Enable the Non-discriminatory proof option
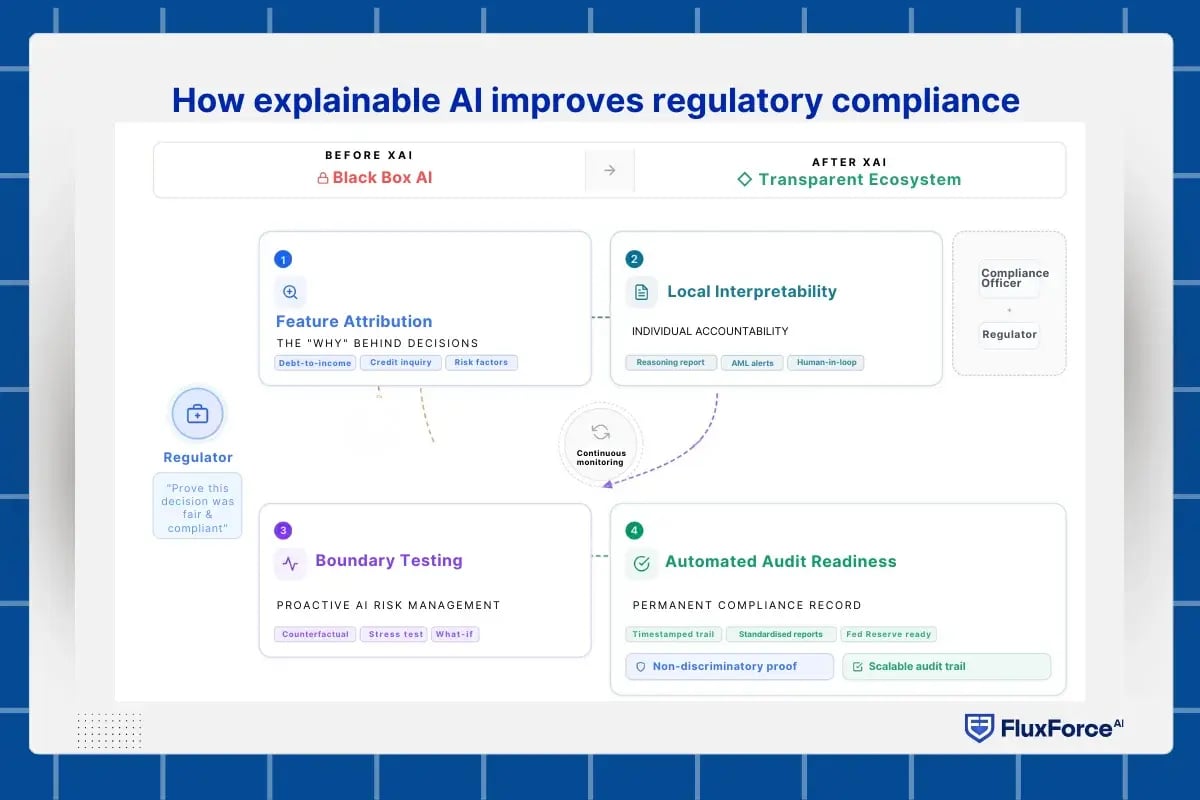This screenshot has height=800, width=1200. [728, 666]
